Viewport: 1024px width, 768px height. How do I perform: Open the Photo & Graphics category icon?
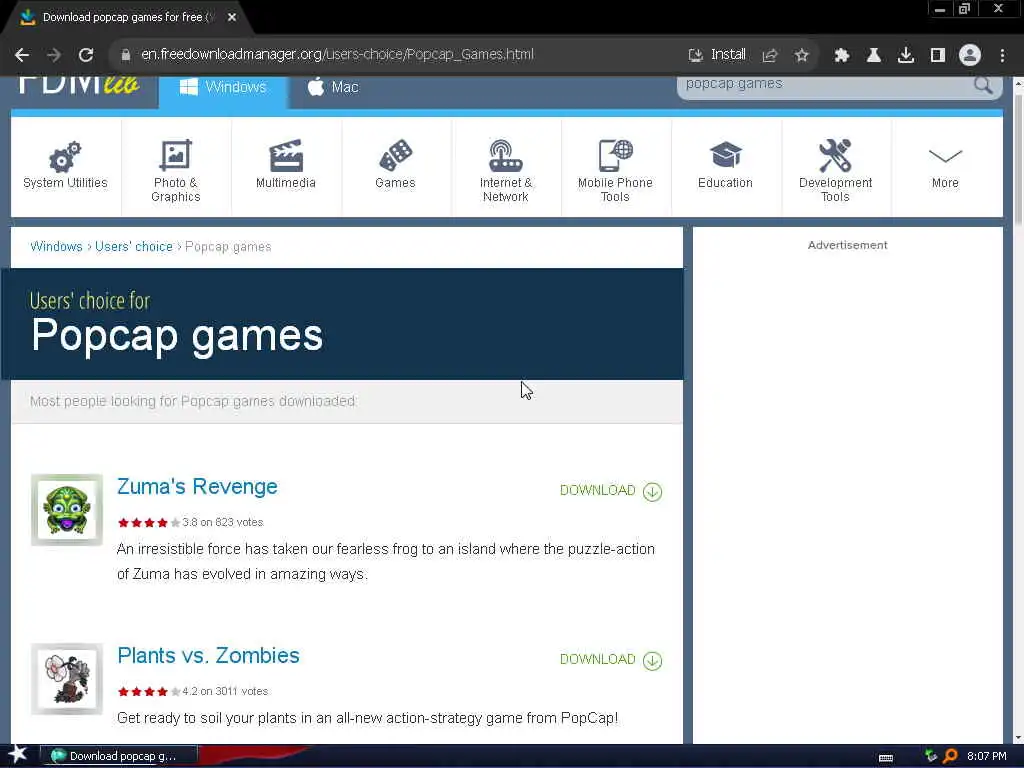(x=176, y=170)
